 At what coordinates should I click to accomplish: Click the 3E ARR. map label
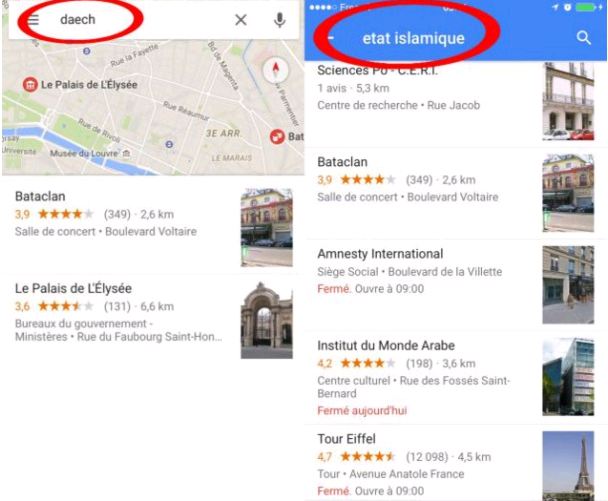[x=223, y=133]
